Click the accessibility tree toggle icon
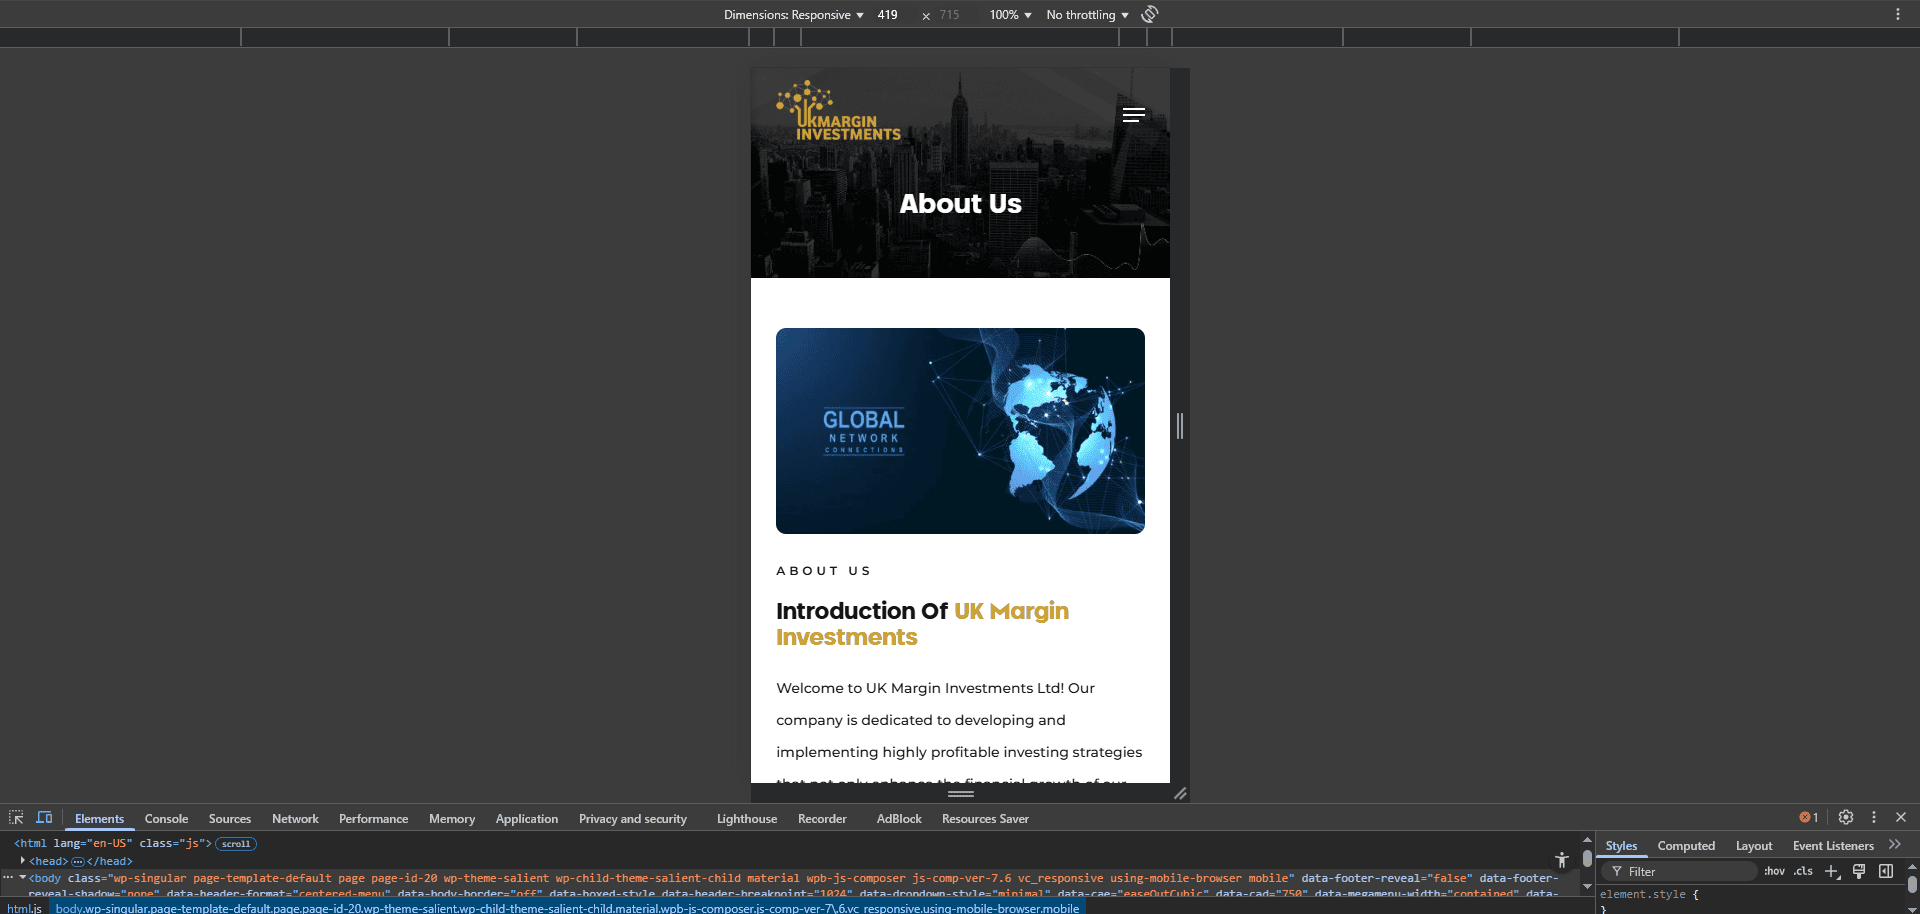The width and height of the screenshot is (1920, 914). (x=1562, y=860)
